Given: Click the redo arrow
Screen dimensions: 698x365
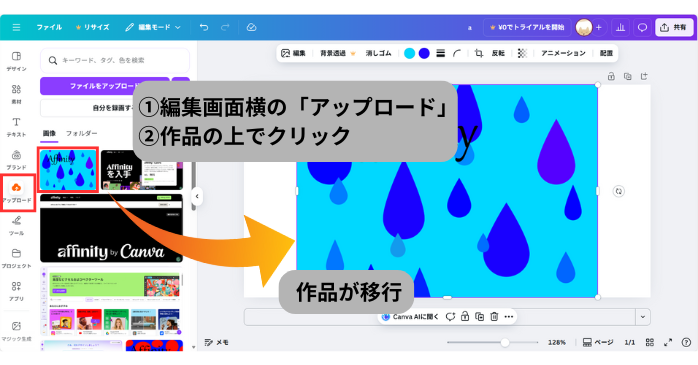Looking at the screenshot, I should pyautogui.click(x=225, y=28).
